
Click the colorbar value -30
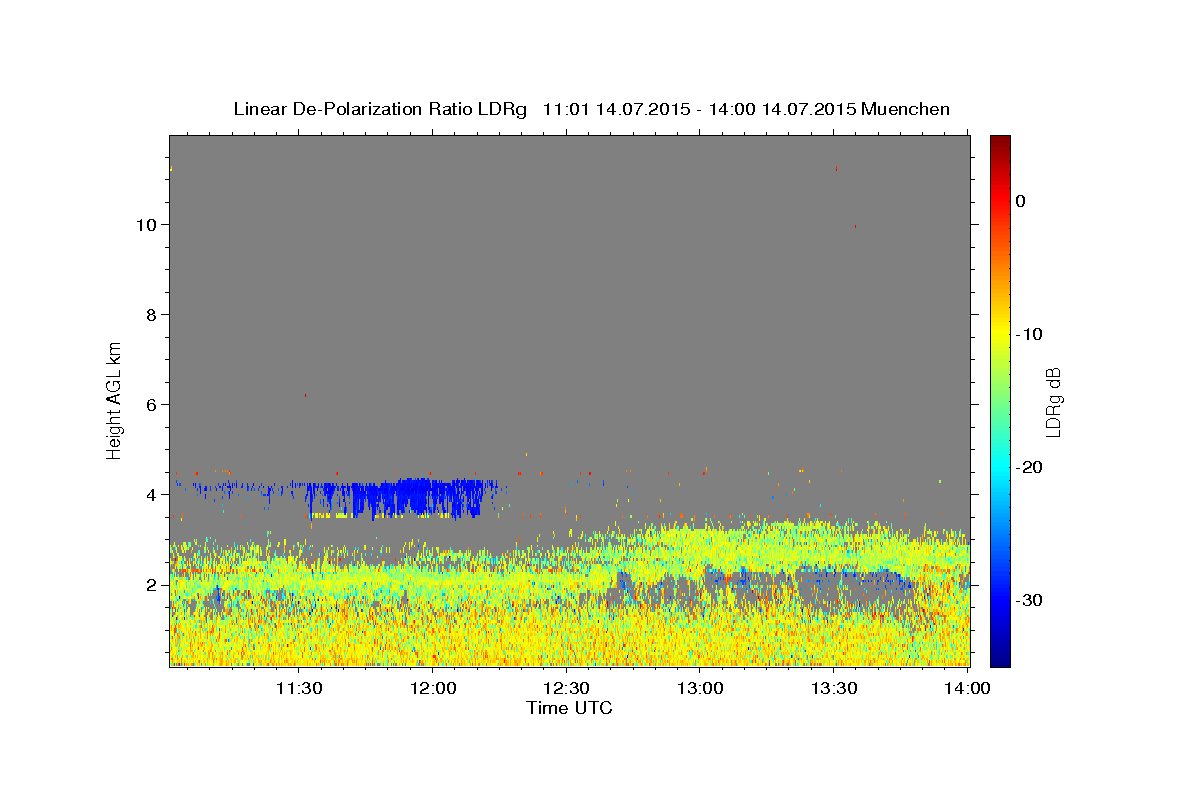[1030, 600]
